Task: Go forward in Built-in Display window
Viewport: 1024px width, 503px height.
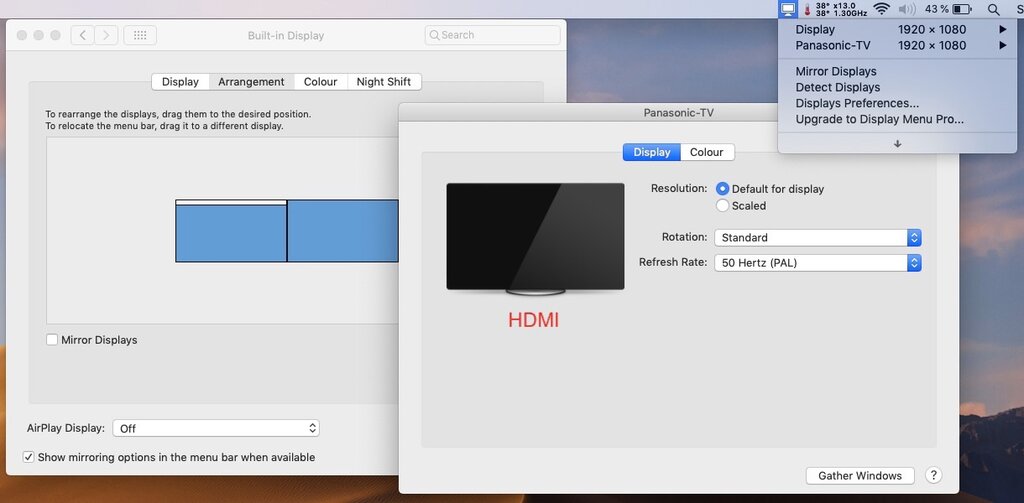Action: [106, 35]
